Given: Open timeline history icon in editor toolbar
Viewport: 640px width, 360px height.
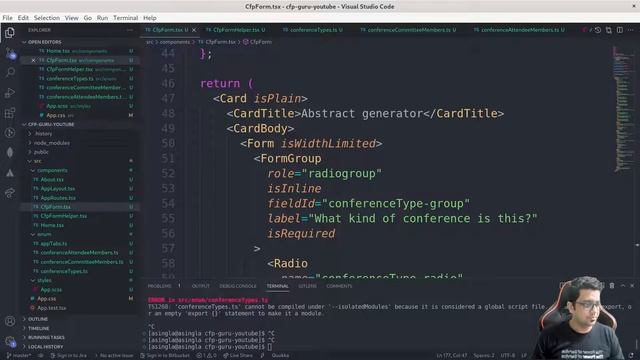Looking at the screenshot, I should click(x=598, y=30).
